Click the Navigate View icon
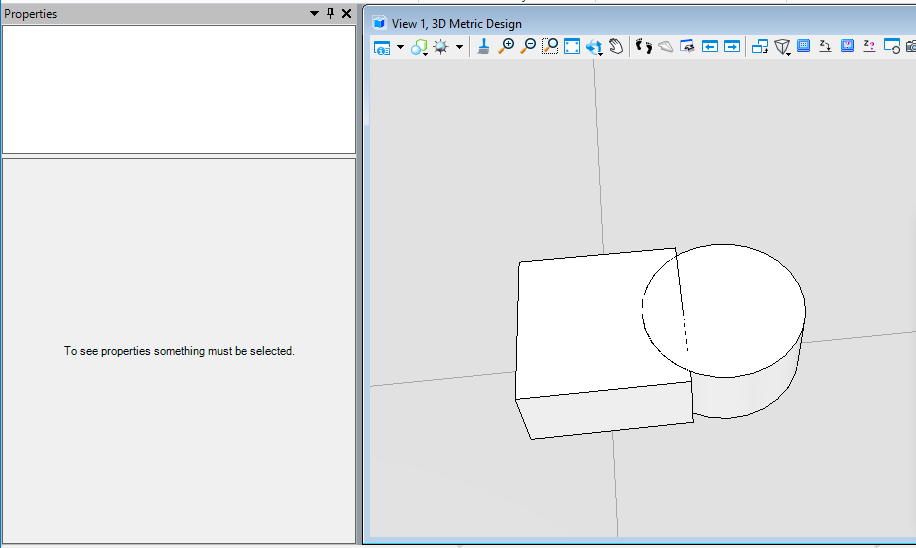The image size is (916, 548). coord(688,46)
